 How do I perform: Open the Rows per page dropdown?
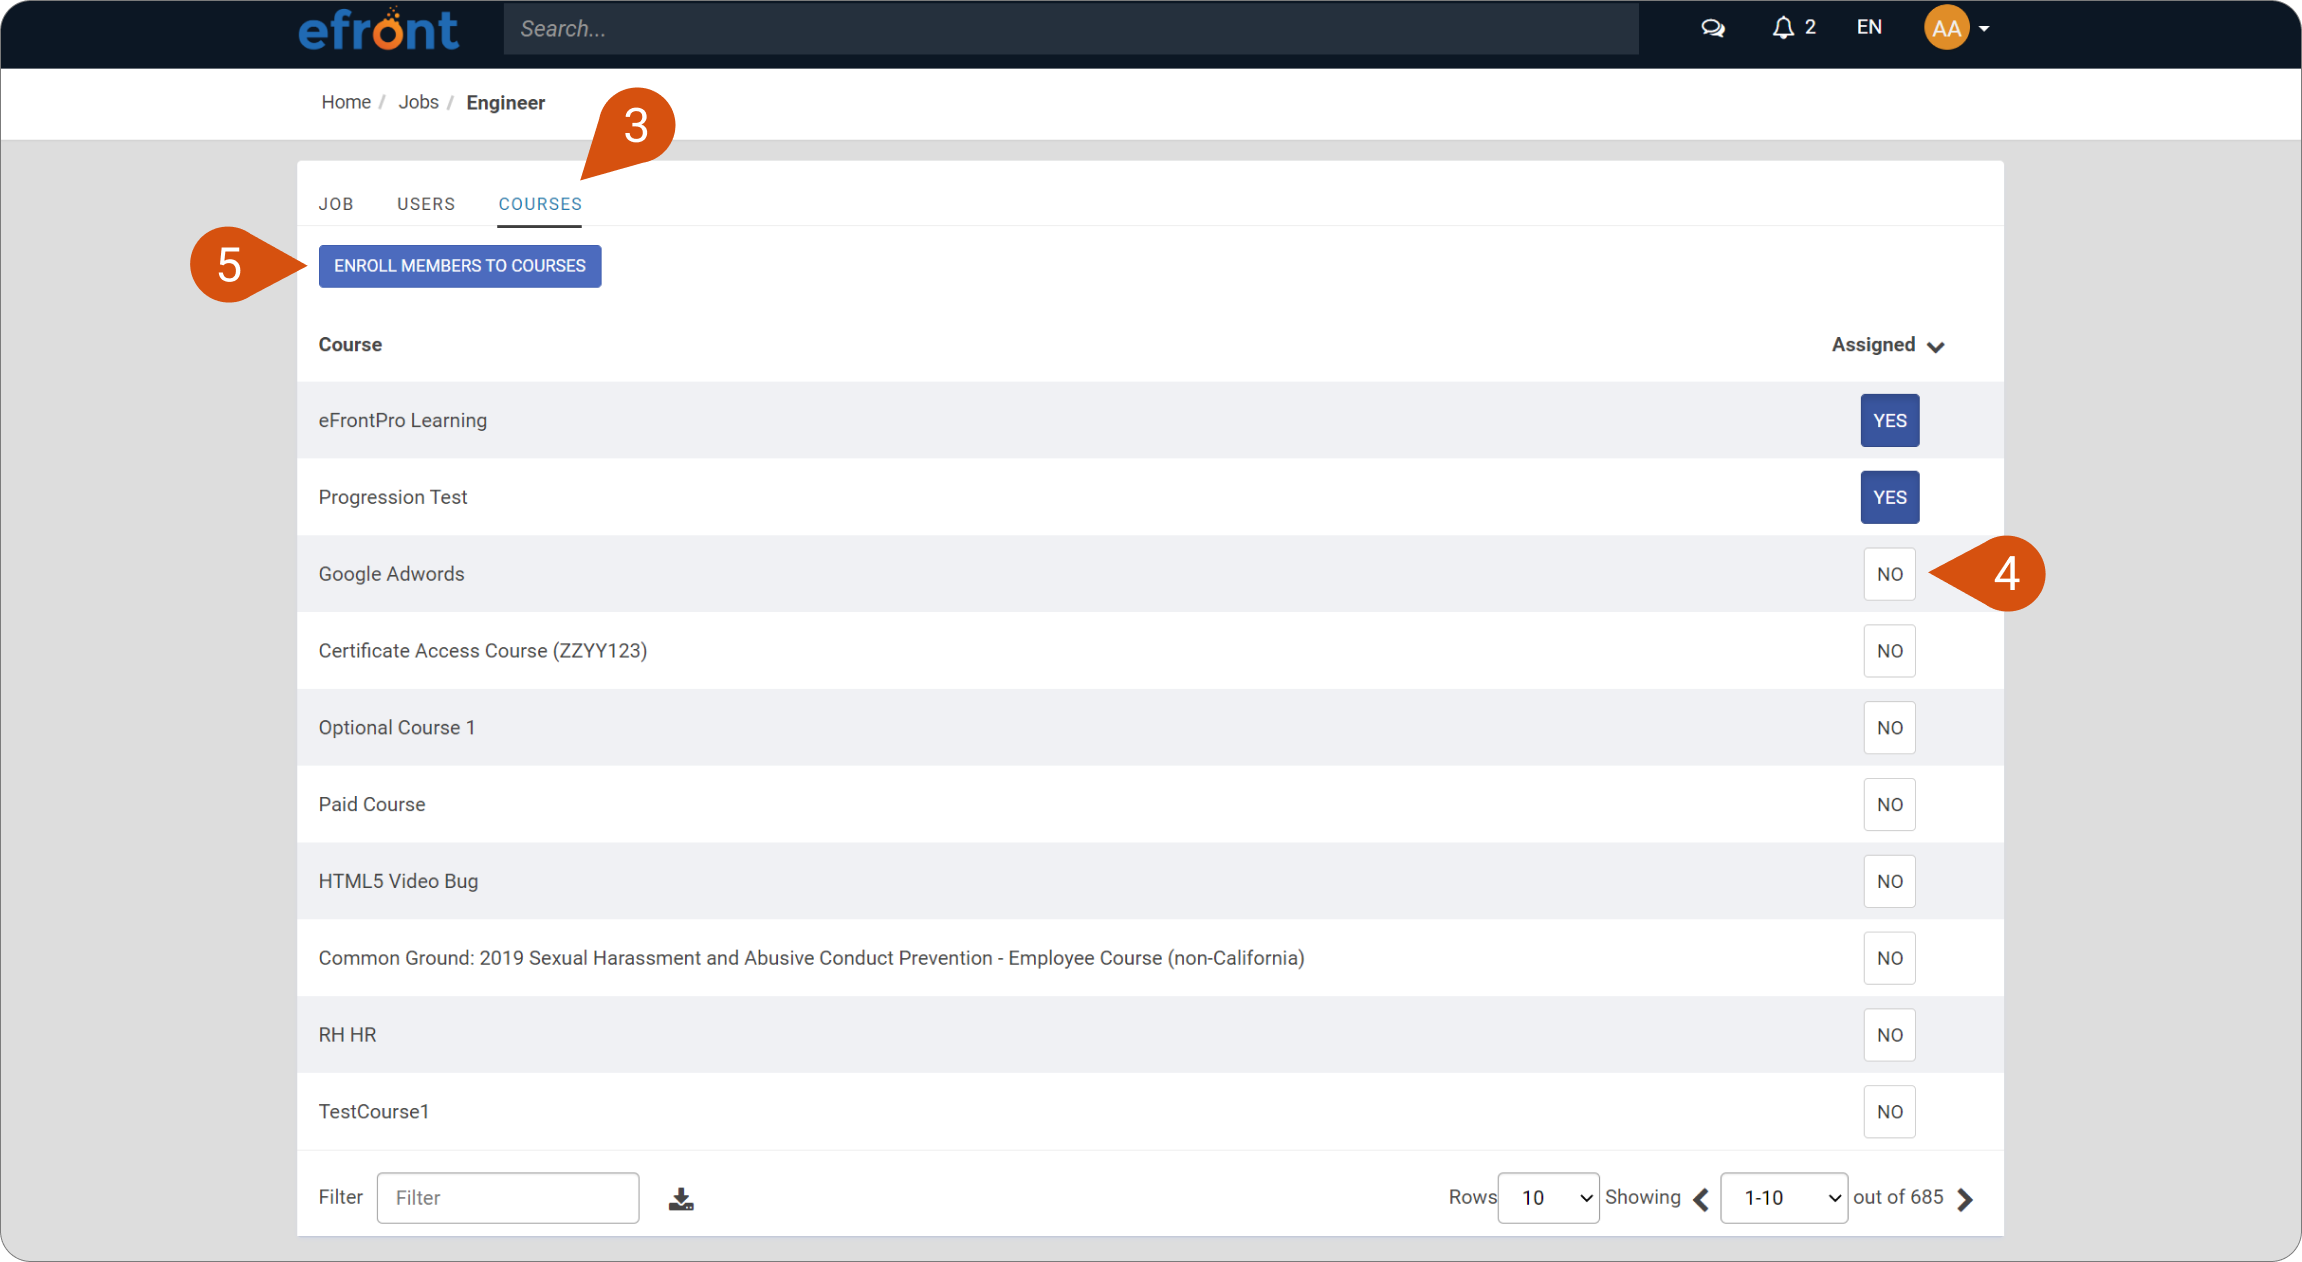pos(1548,1197)
